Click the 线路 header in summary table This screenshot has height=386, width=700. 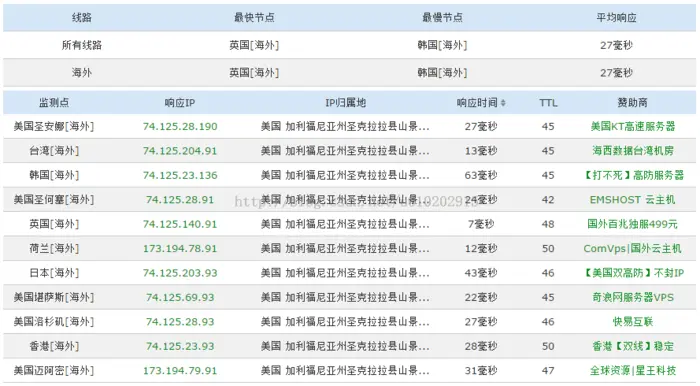(82, 17)
